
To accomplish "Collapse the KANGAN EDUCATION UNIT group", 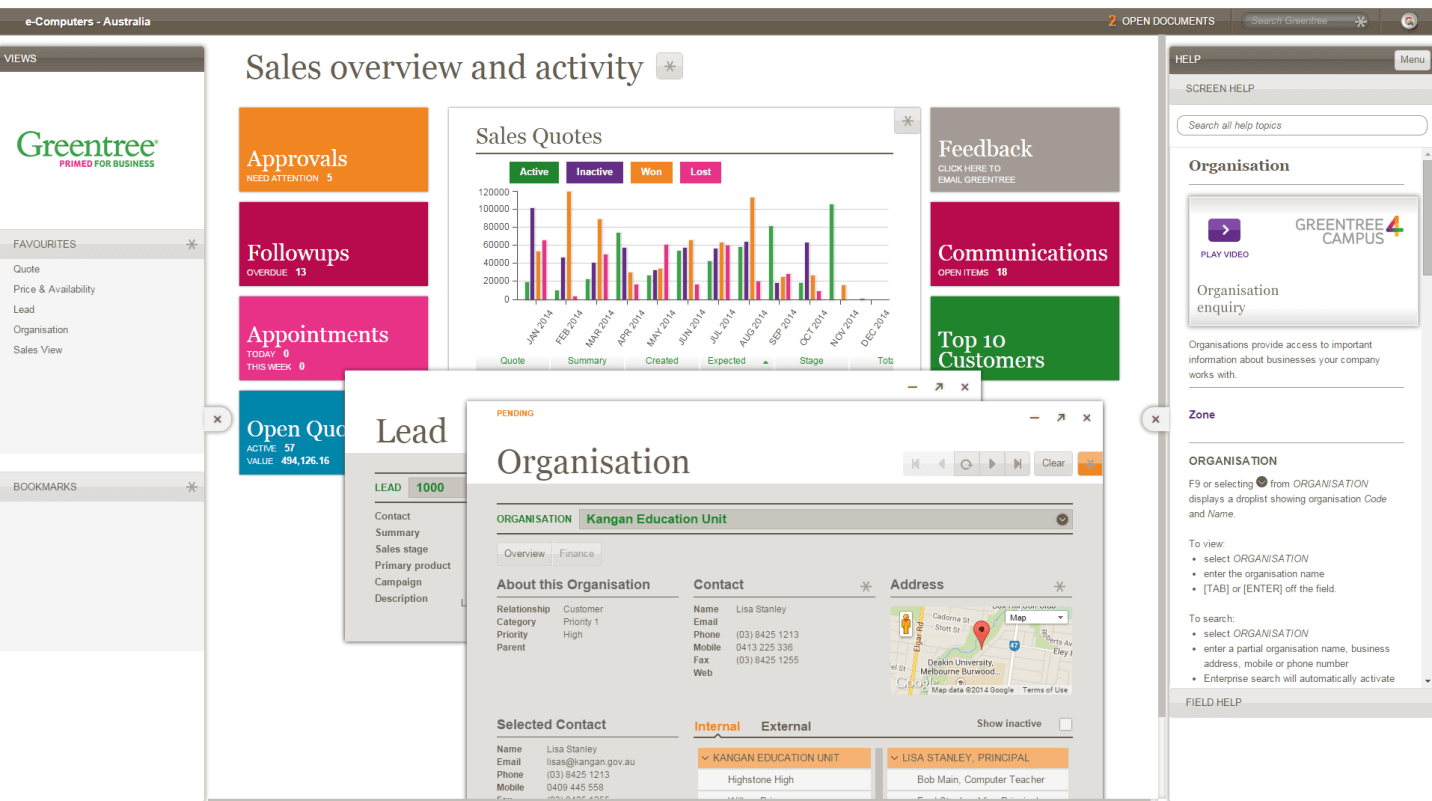I will click(x=783, y=758).
